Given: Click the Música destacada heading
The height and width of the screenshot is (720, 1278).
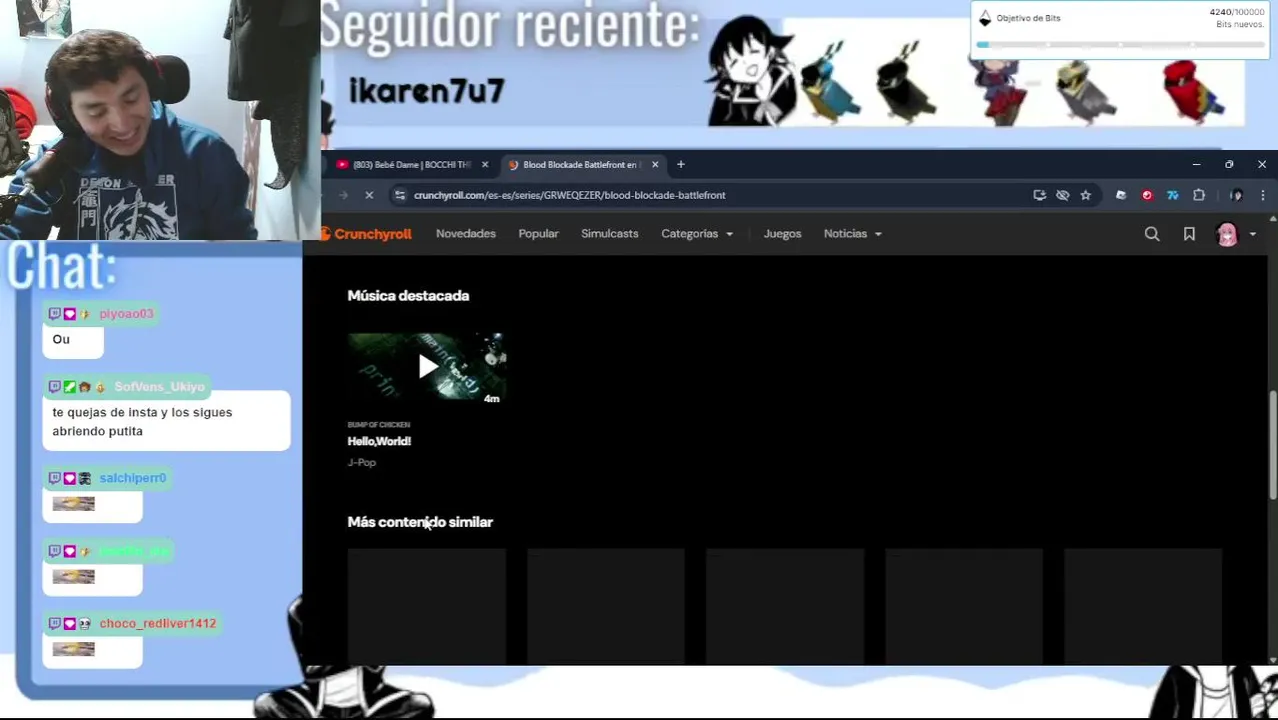Looking at the screenshot, I should coord(408,296).
